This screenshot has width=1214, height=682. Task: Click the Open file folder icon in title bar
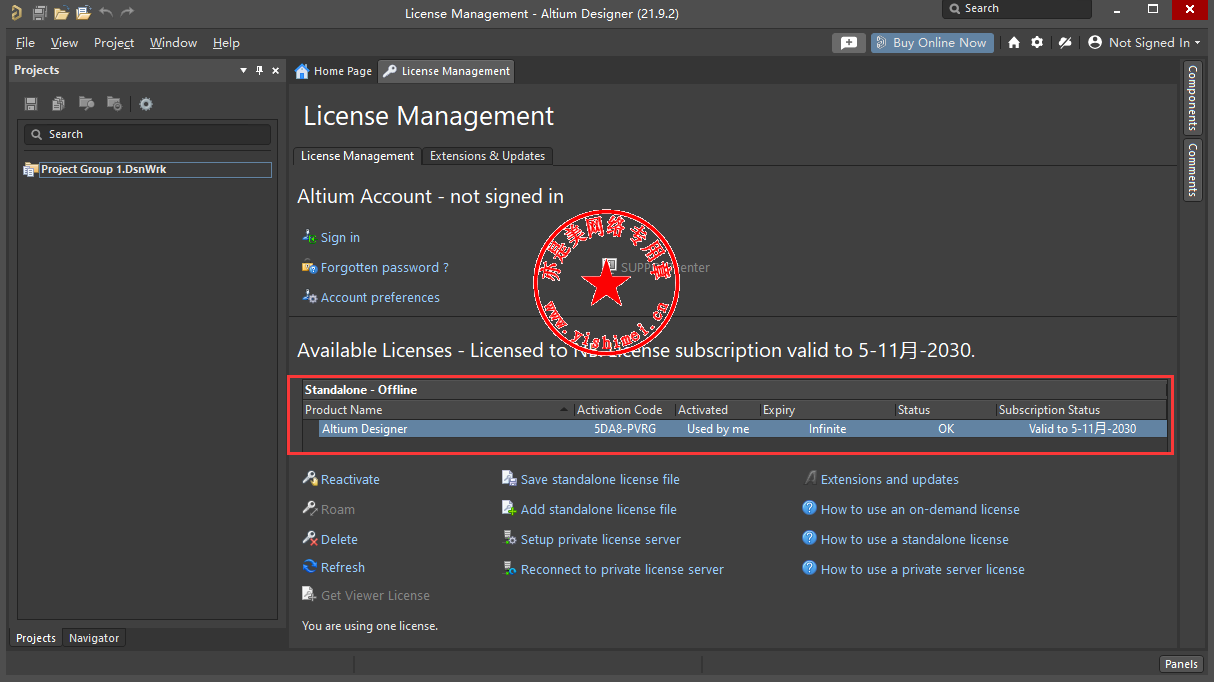(x=61, y=13)
